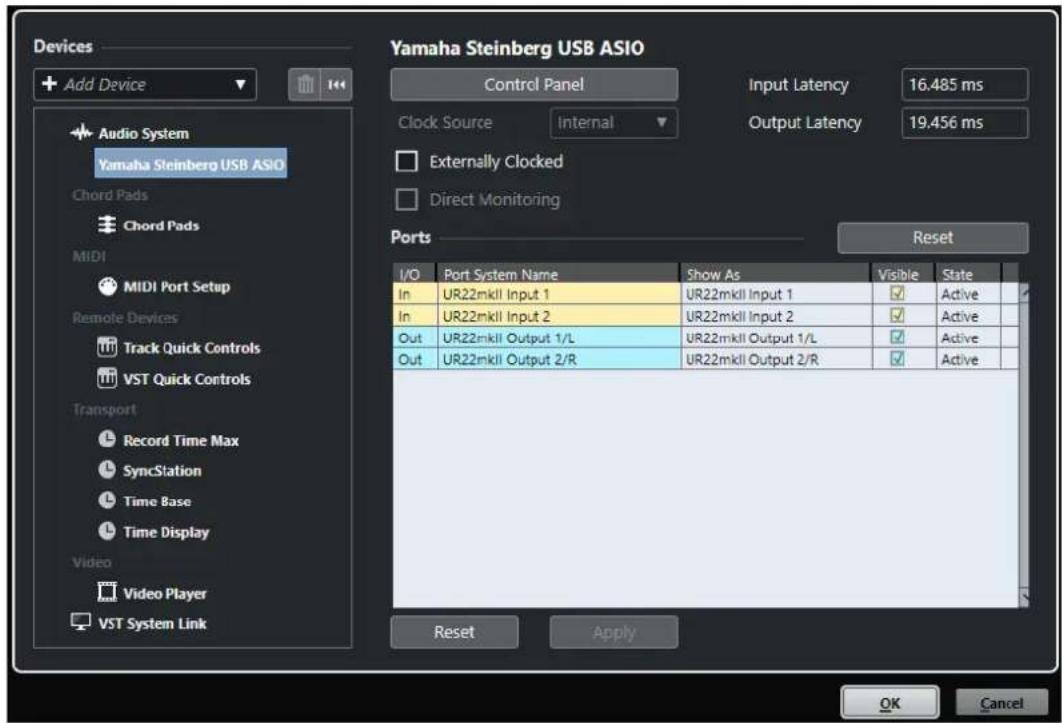The height and width of the screenshot is (723, 1062).
Task: Click Port System Name UR22mkII Output 1/L
Action: click(x=558, y=337)
